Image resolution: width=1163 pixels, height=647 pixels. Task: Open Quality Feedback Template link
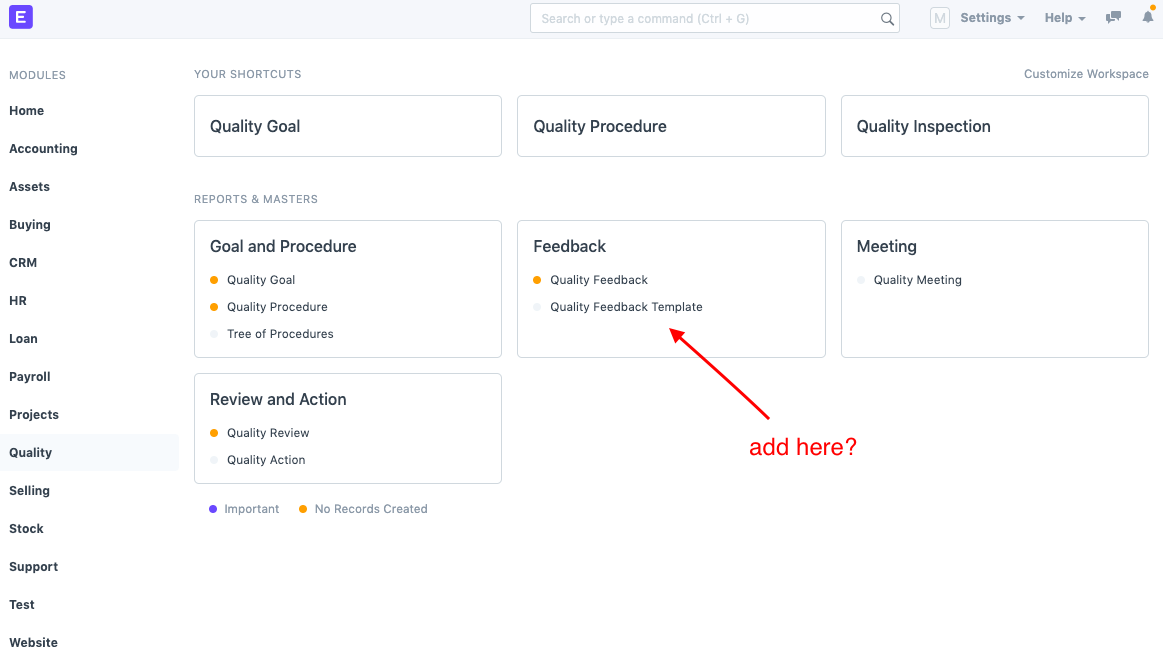pyautogui.click(x=626, y=307)
